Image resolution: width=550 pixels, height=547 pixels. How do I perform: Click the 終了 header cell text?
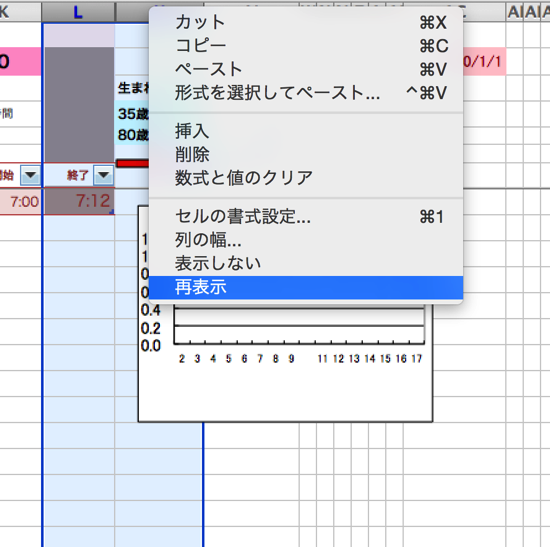(78, 175)
